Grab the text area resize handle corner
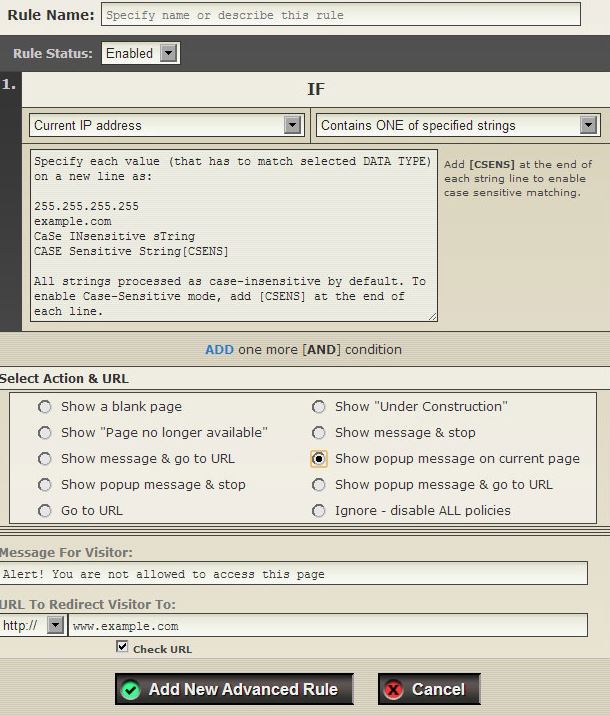The image size is (610, 715). [x=433, y=316]
